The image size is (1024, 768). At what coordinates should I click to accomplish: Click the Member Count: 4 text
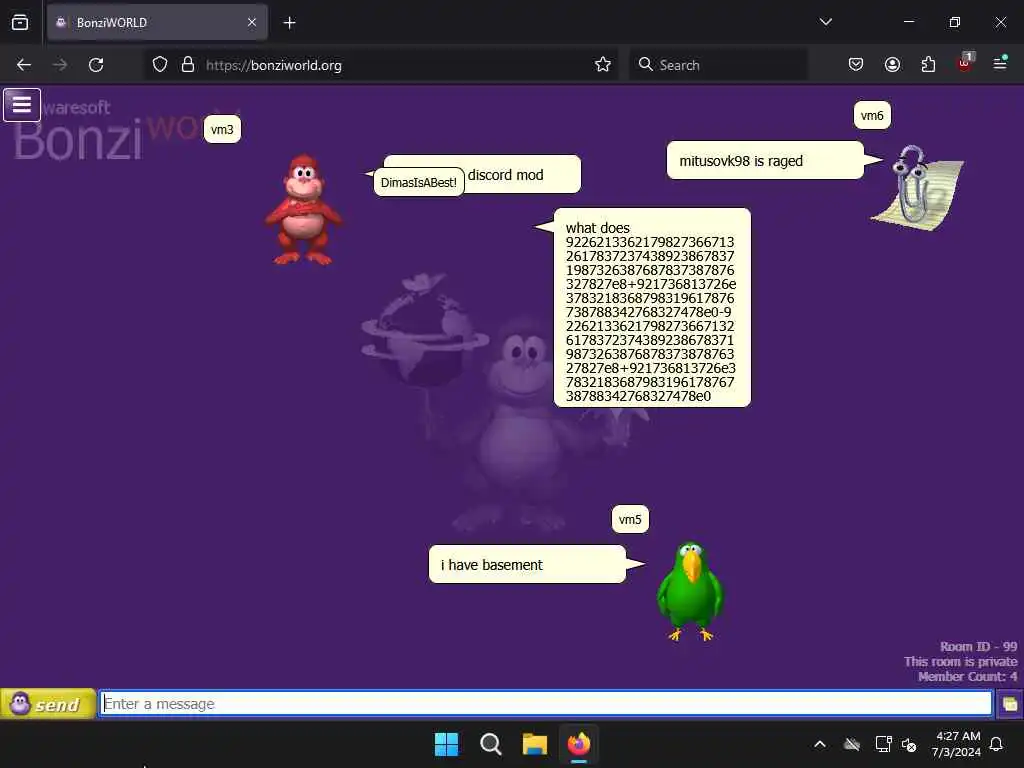click(967, 677)
